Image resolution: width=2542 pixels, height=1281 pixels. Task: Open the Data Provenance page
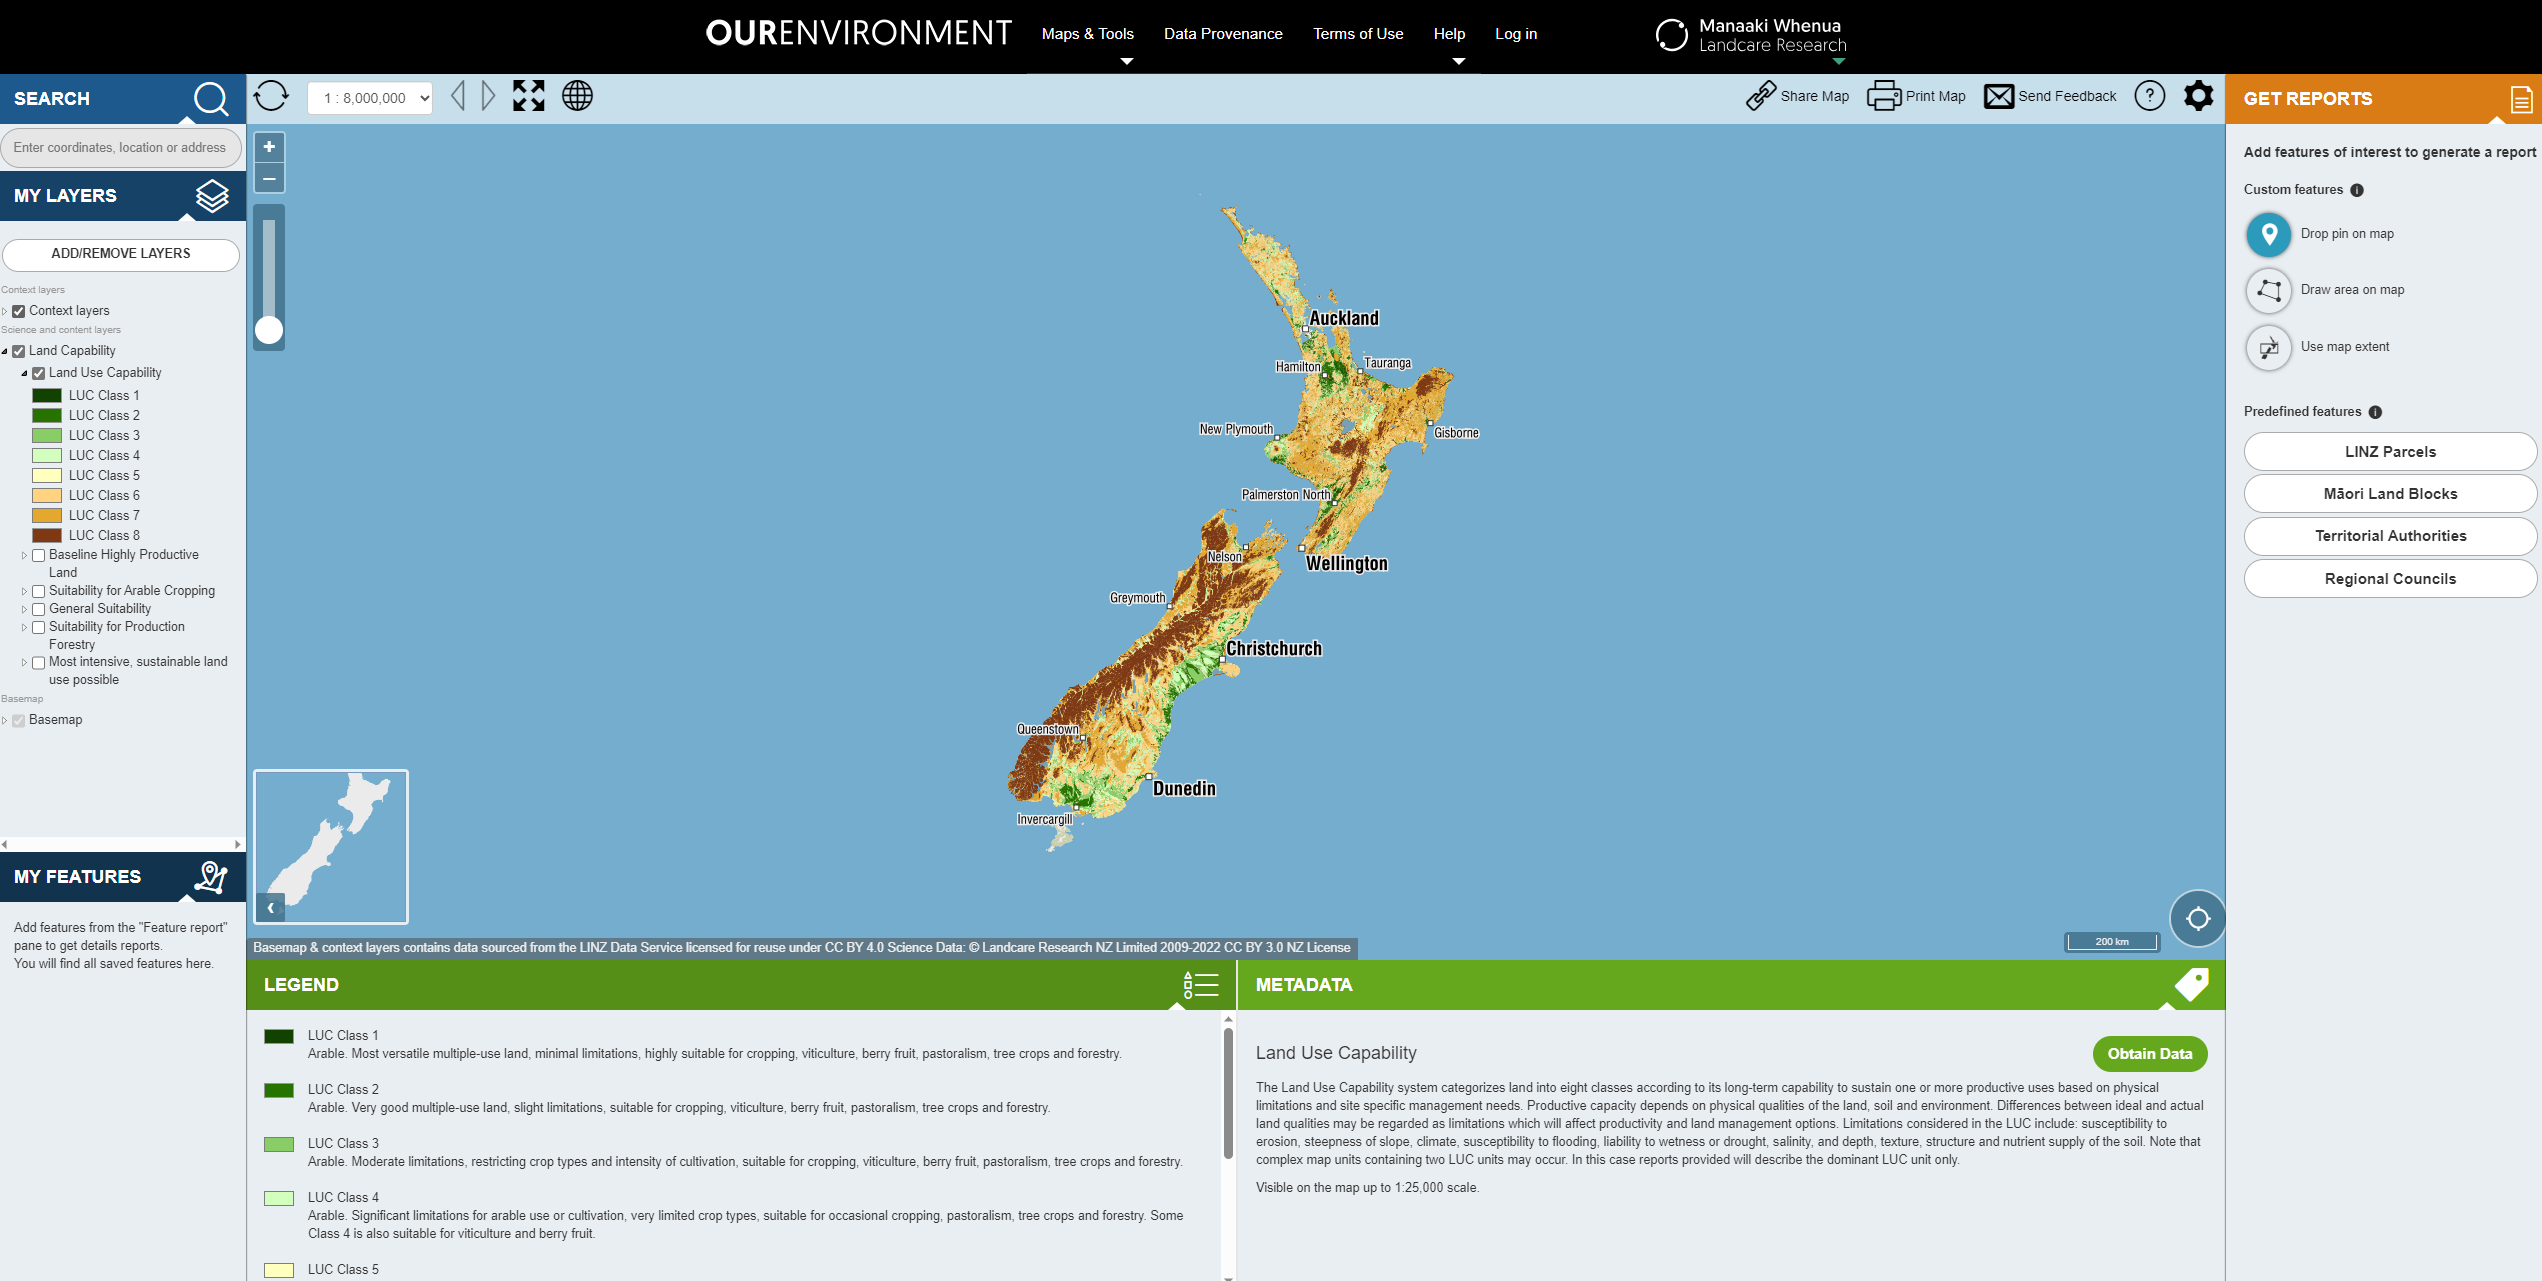1223,34
